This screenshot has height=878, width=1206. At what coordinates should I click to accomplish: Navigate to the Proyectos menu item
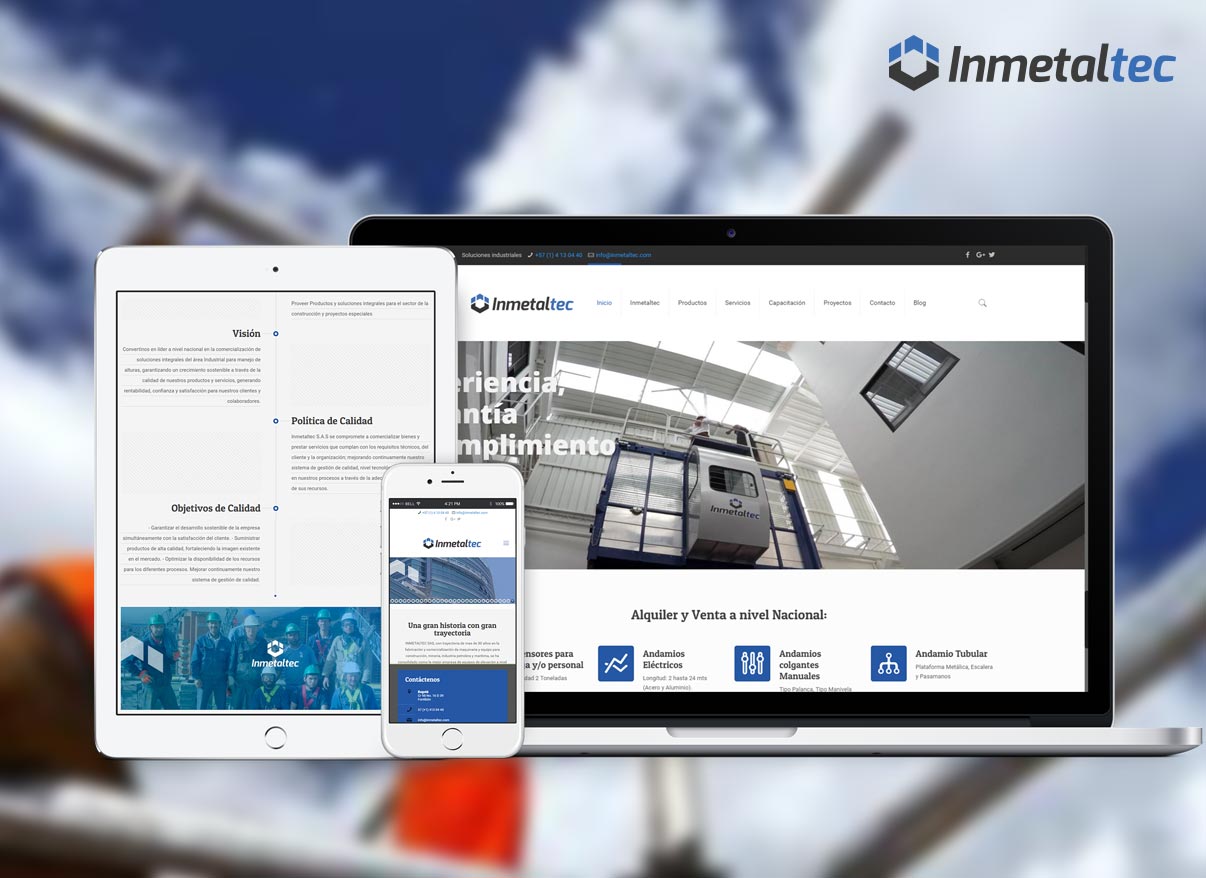[837, 303]
